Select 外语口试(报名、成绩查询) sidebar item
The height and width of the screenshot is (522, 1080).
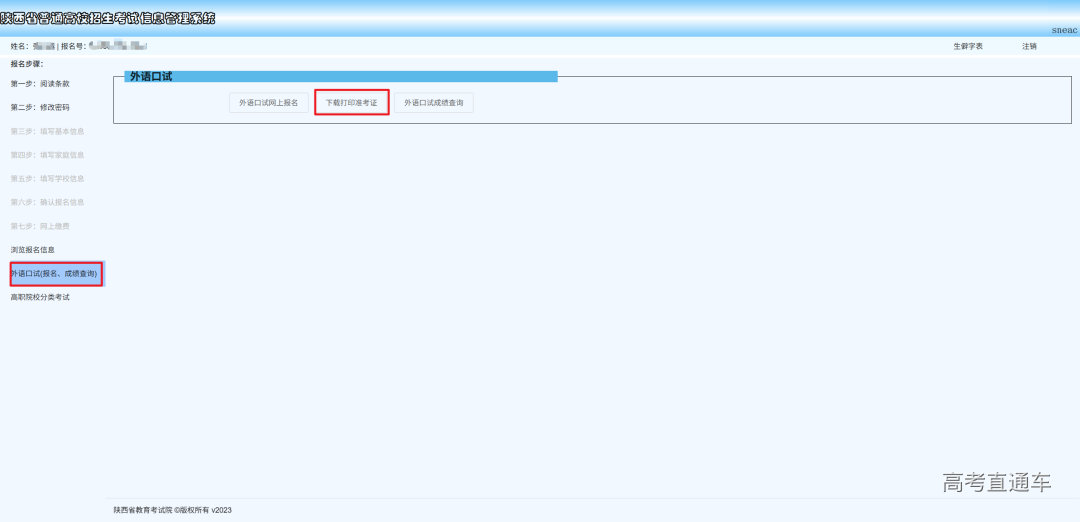(x=55, y=274)
